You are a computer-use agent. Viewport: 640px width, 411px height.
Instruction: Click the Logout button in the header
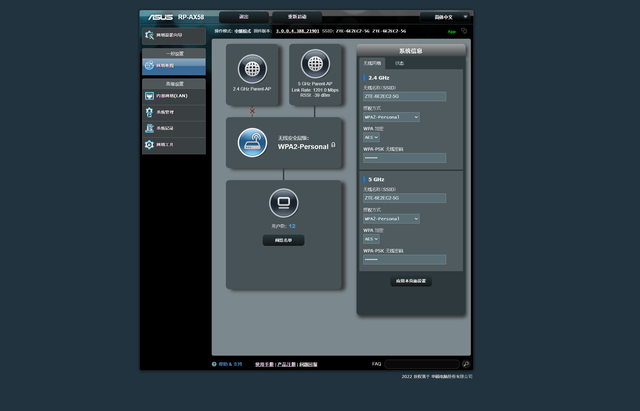point(244,17)
